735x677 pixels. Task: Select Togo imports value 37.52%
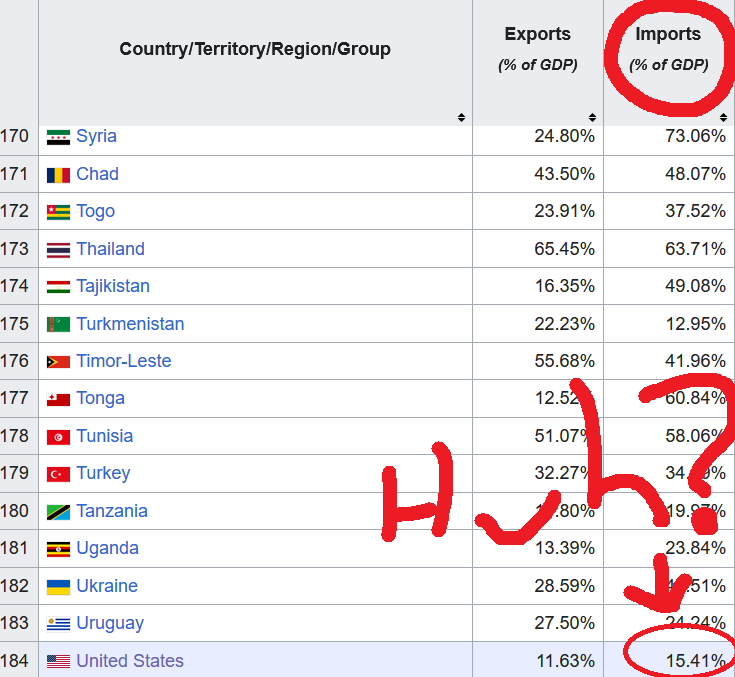(695, 211)
